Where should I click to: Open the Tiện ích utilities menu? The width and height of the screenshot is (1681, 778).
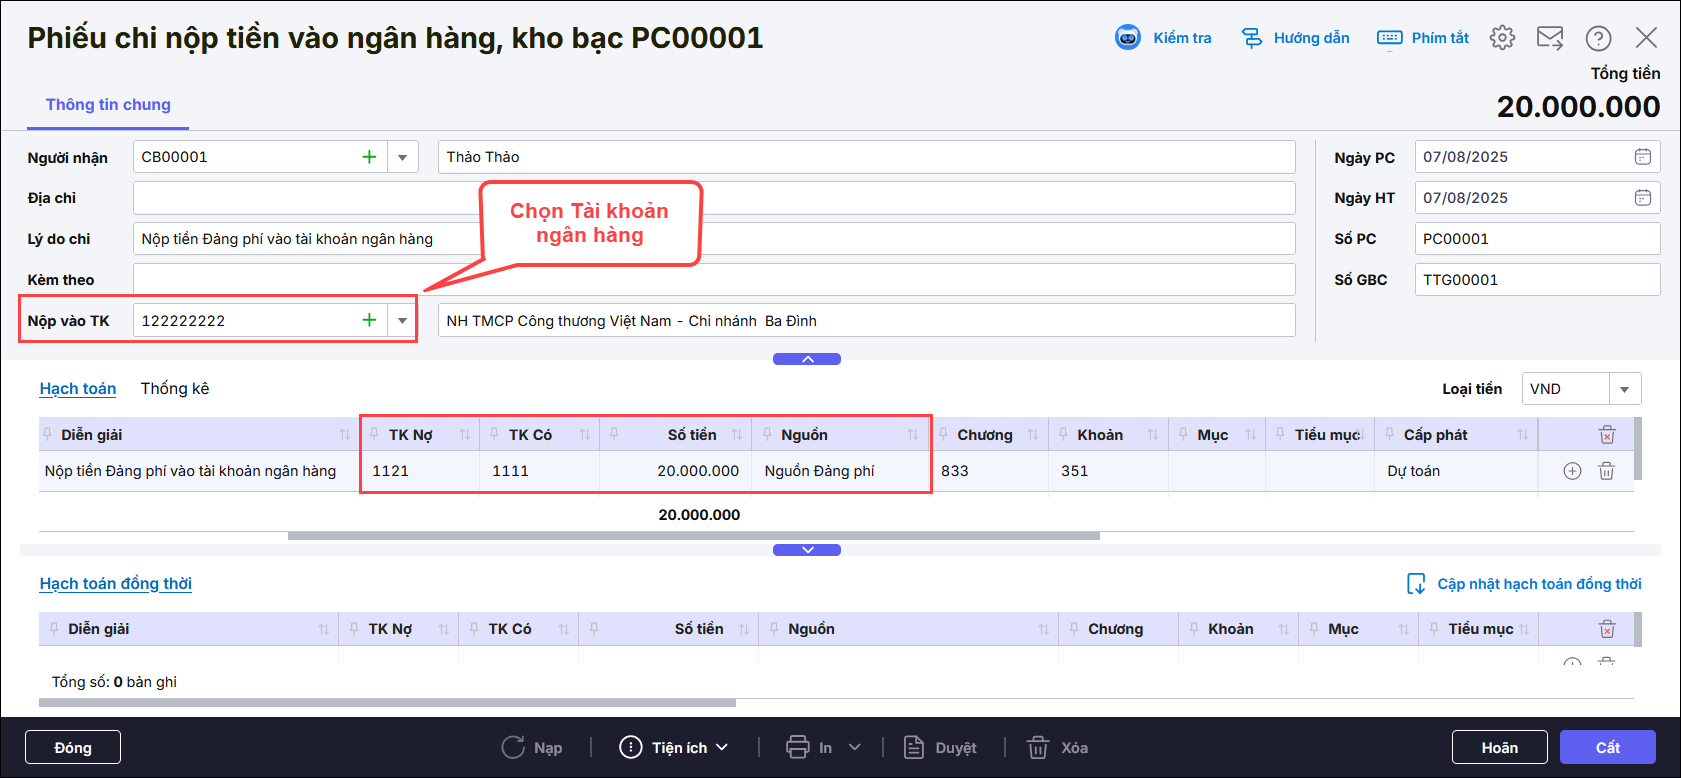click(674, 747)
